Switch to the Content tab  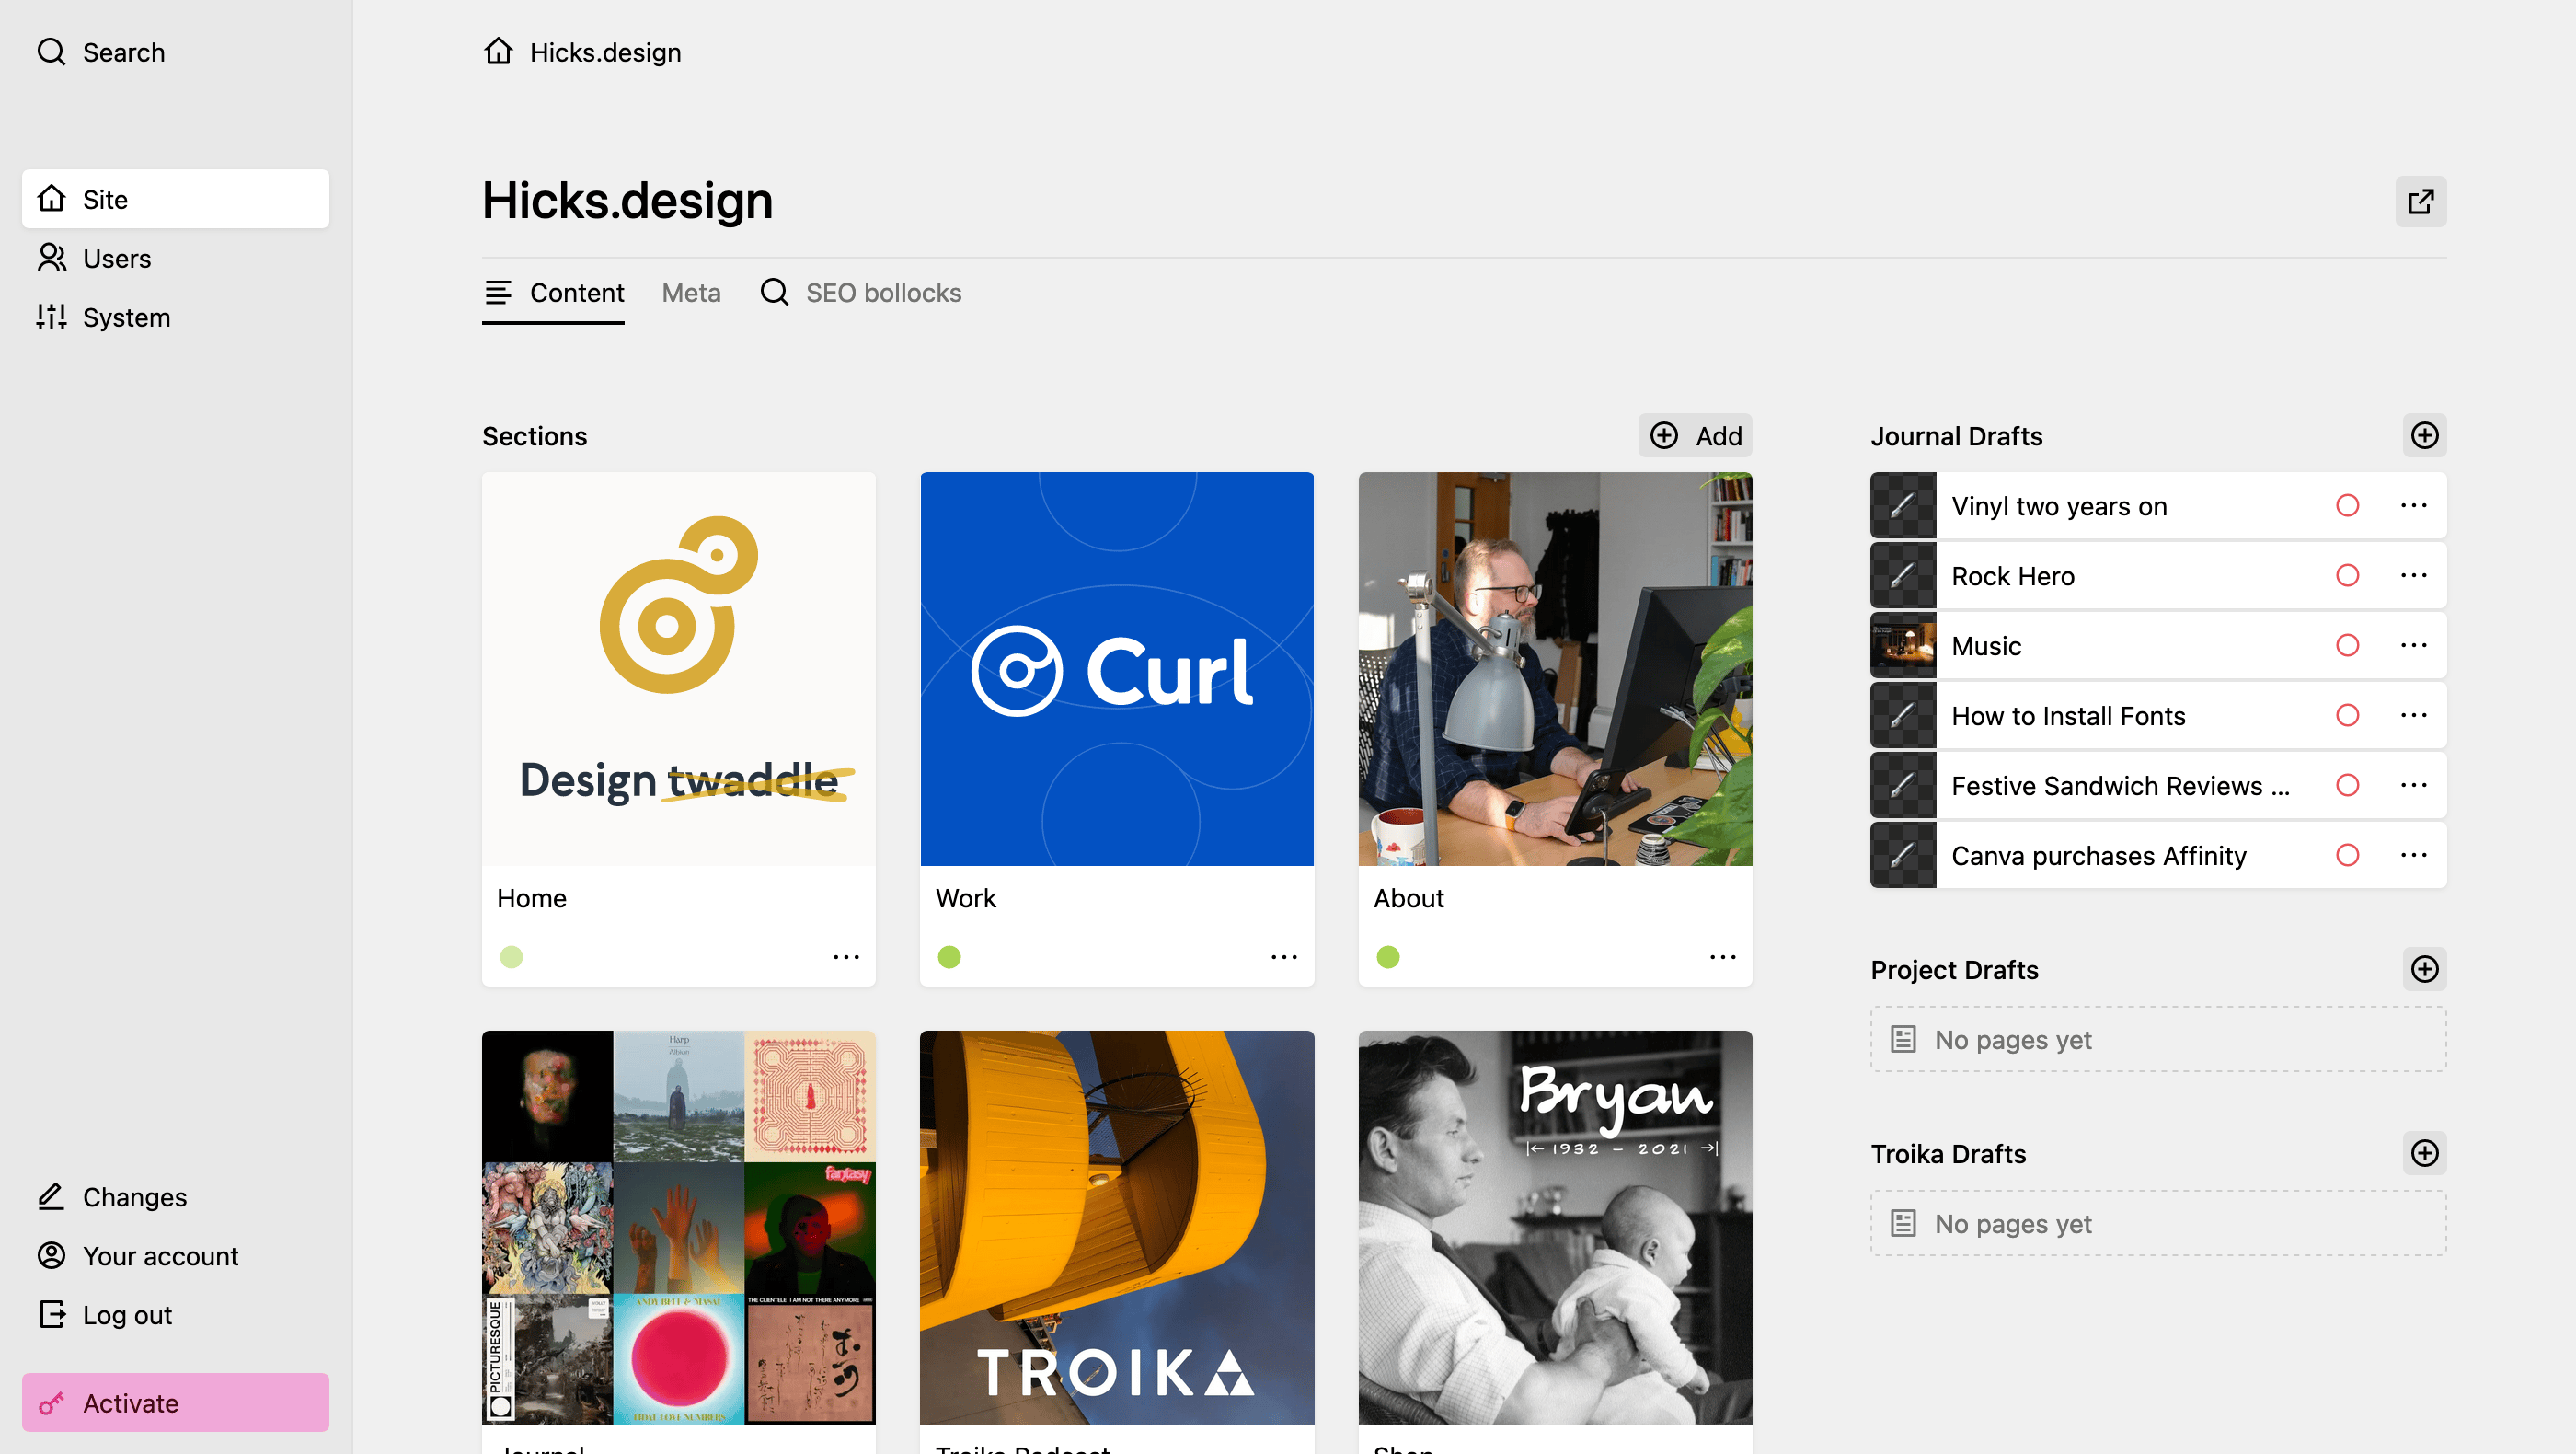(x=553, y=293)
